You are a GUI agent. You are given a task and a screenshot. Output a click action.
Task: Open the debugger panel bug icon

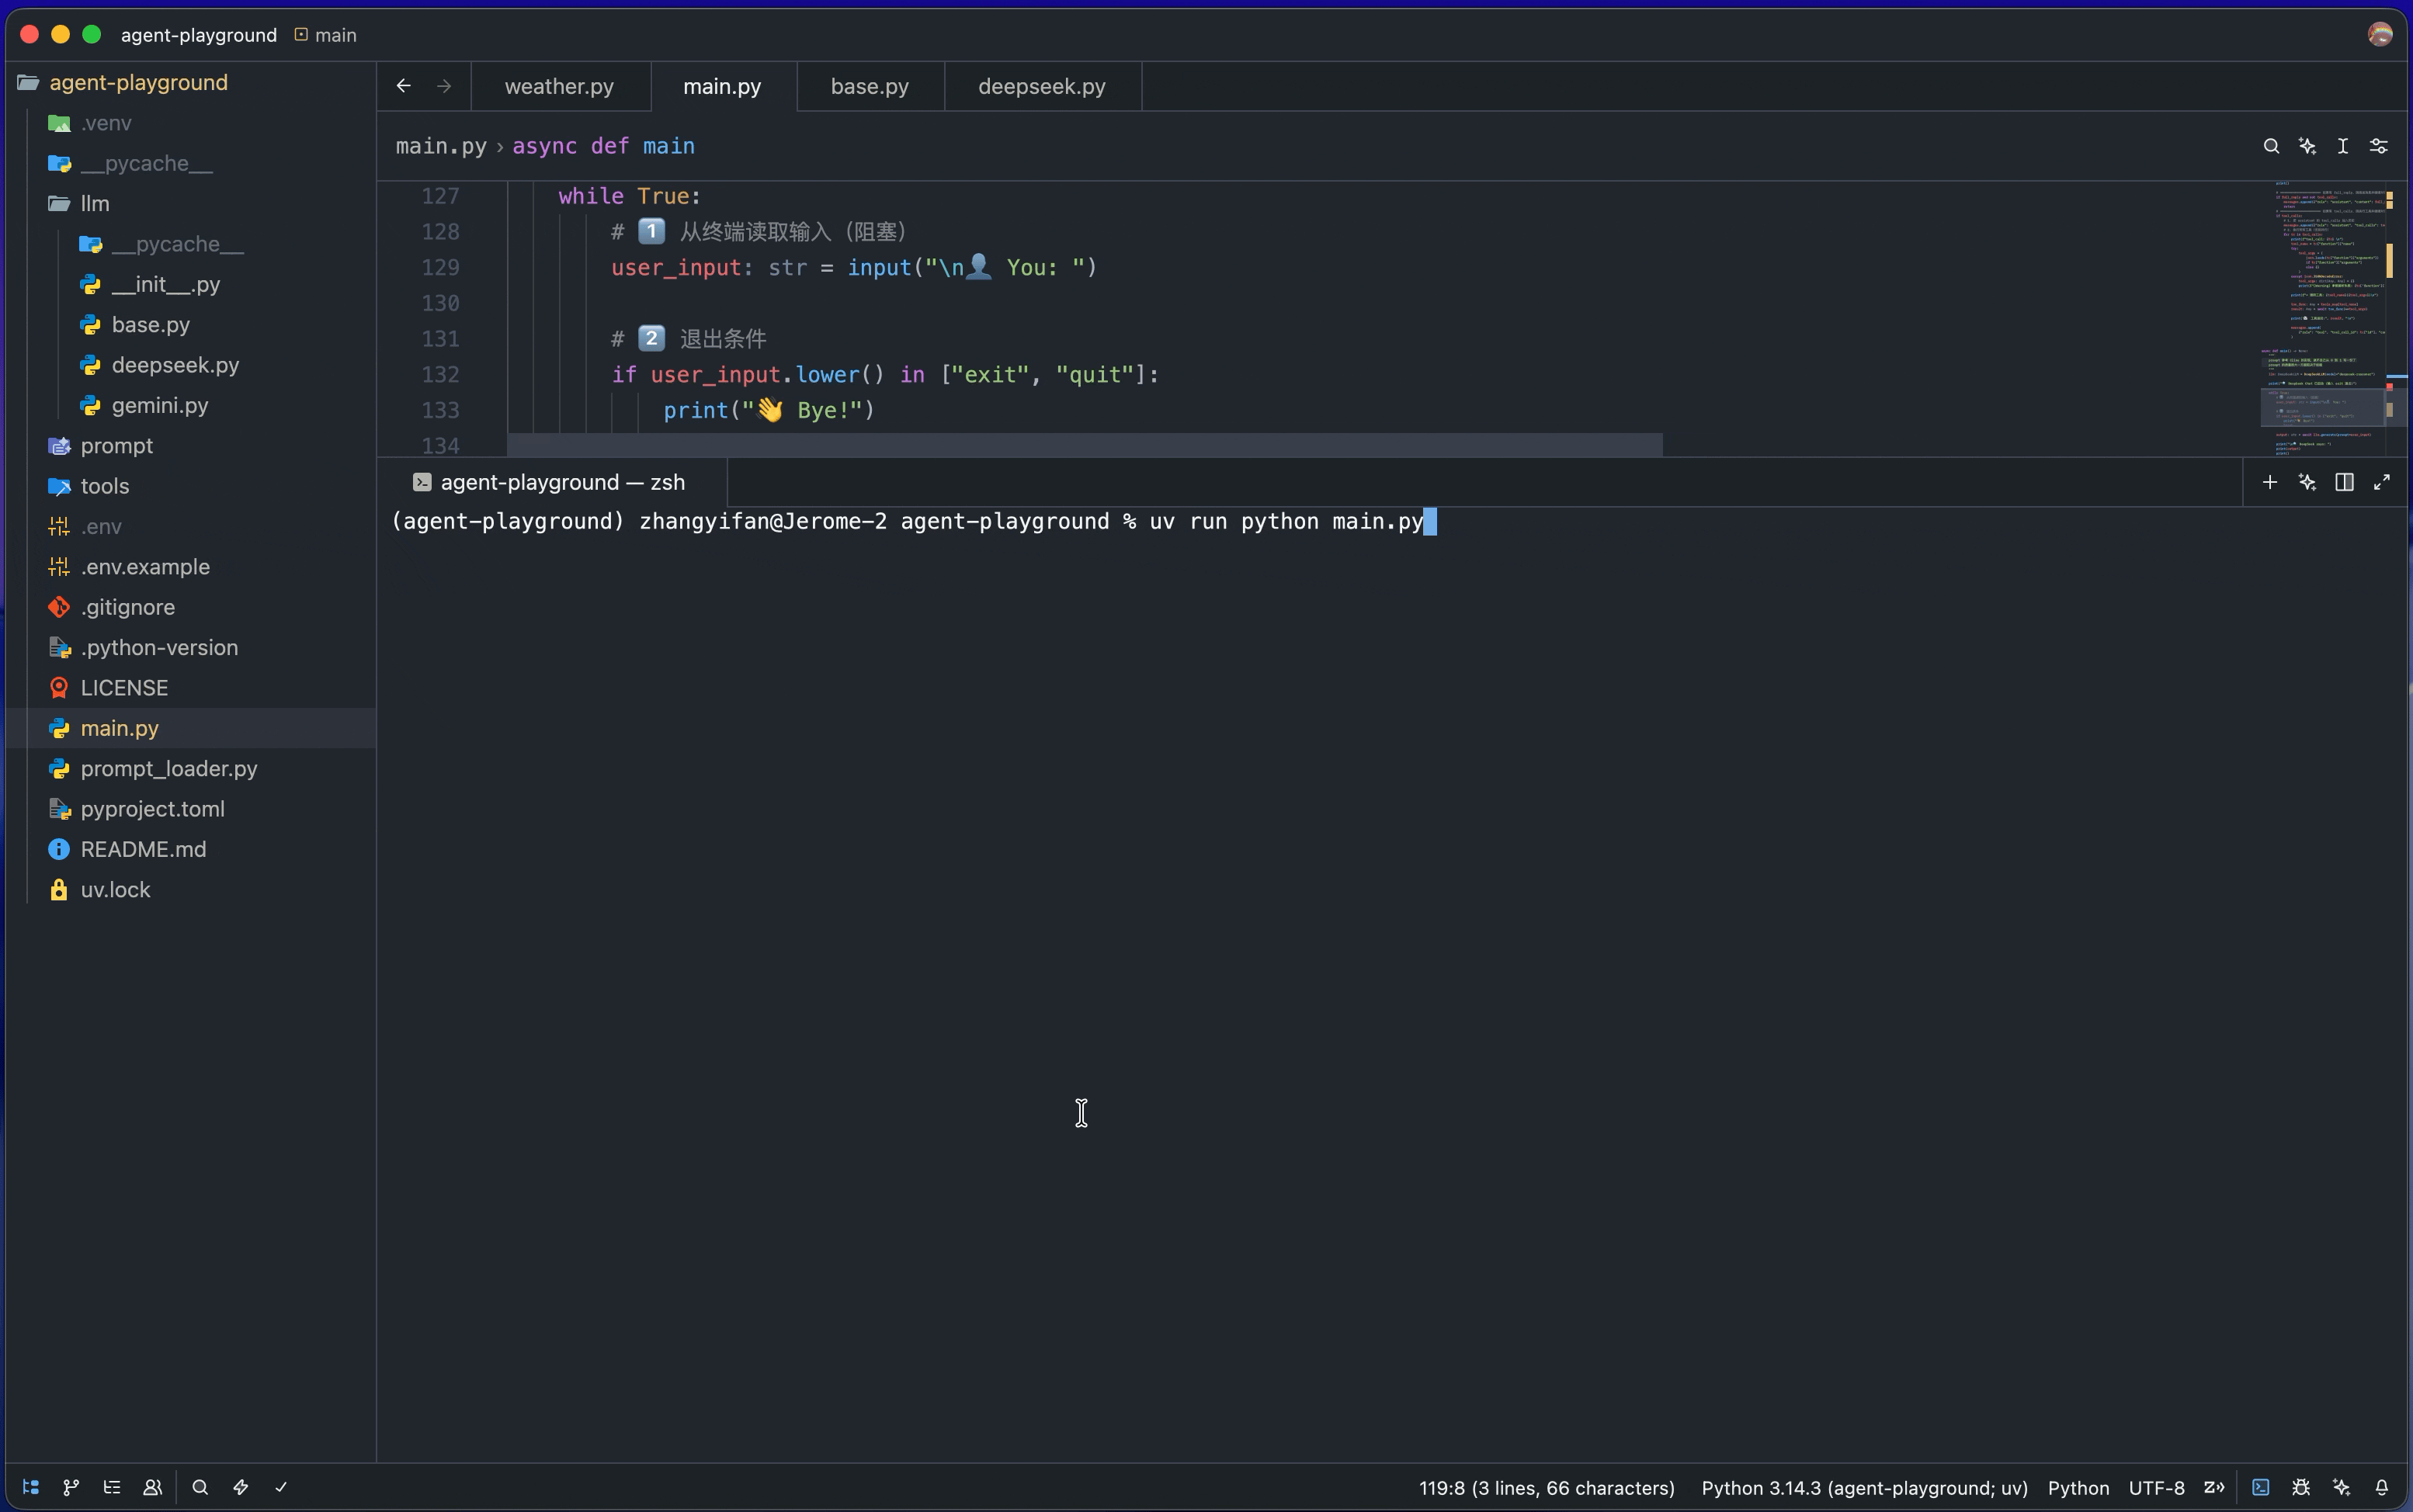[x=2301, y=1487]
